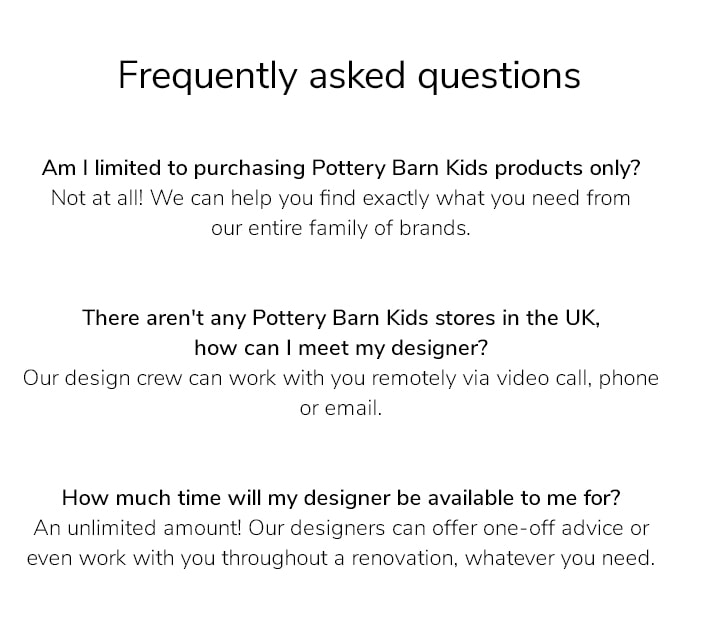Image resolution: width=702 pixels, height=630 pixels.
Task: Click the 'how can I meet my designer?' line
Action: click(x=341, y=348)
